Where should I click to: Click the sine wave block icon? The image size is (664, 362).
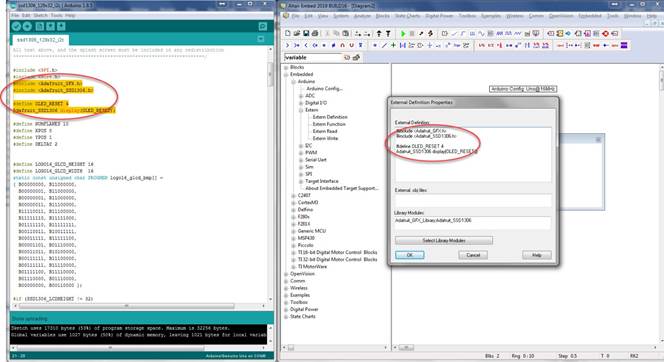[481, 33]
